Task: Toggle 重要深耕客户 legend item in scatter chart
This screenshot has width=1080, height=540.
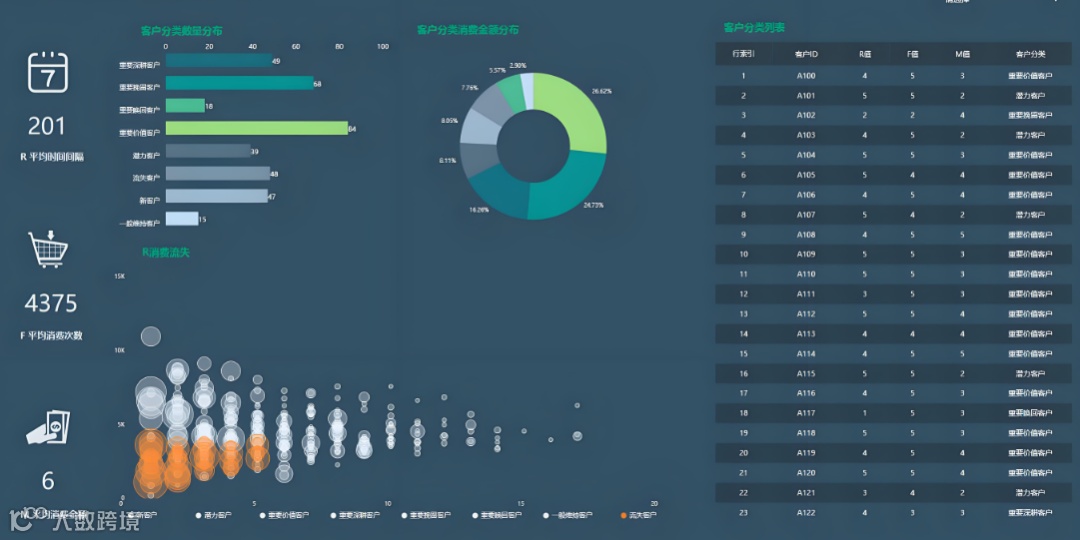Action: coord(355,515)
